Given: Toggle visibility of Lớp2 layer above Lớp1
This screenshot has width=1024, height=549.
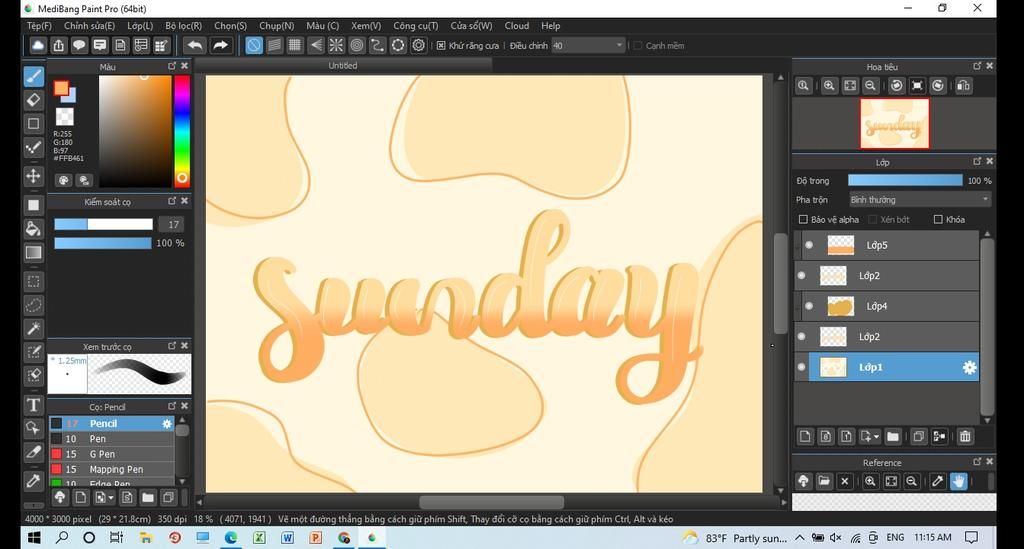Looking at the screenshot, I should point(801,336).
